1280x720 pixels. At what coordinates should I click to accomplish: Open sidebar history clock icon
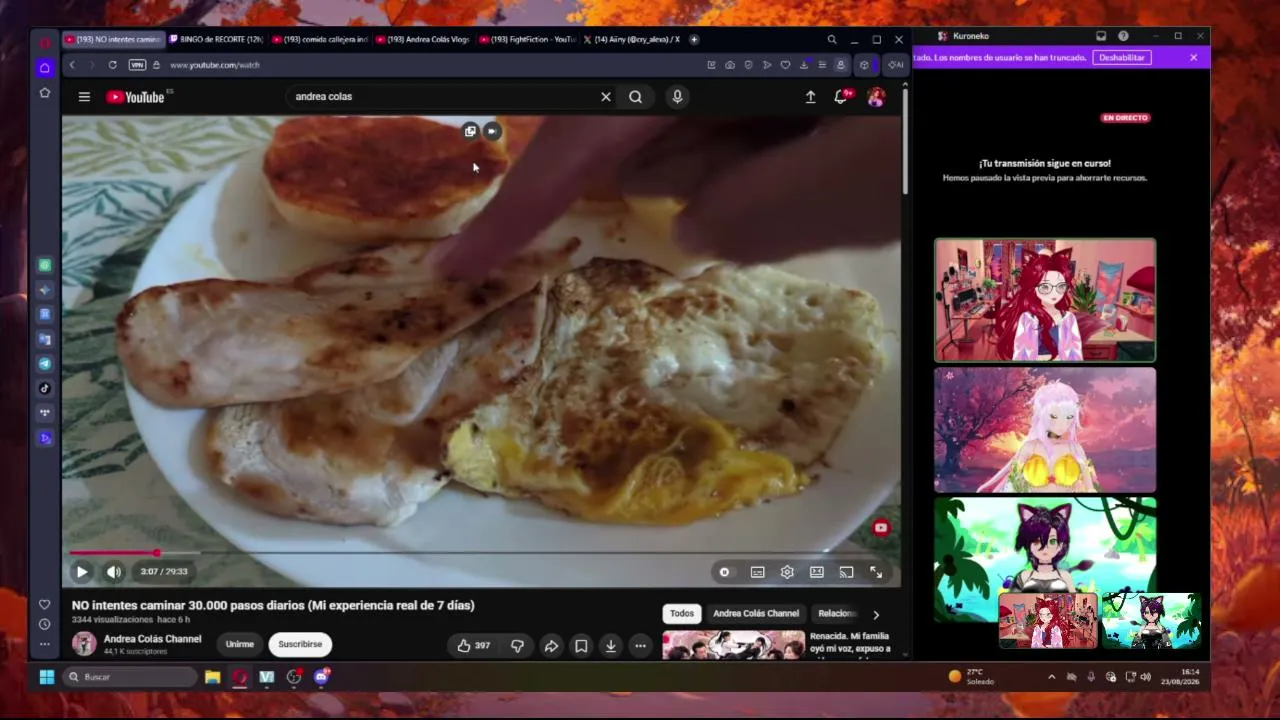click(x=44, y=624)
